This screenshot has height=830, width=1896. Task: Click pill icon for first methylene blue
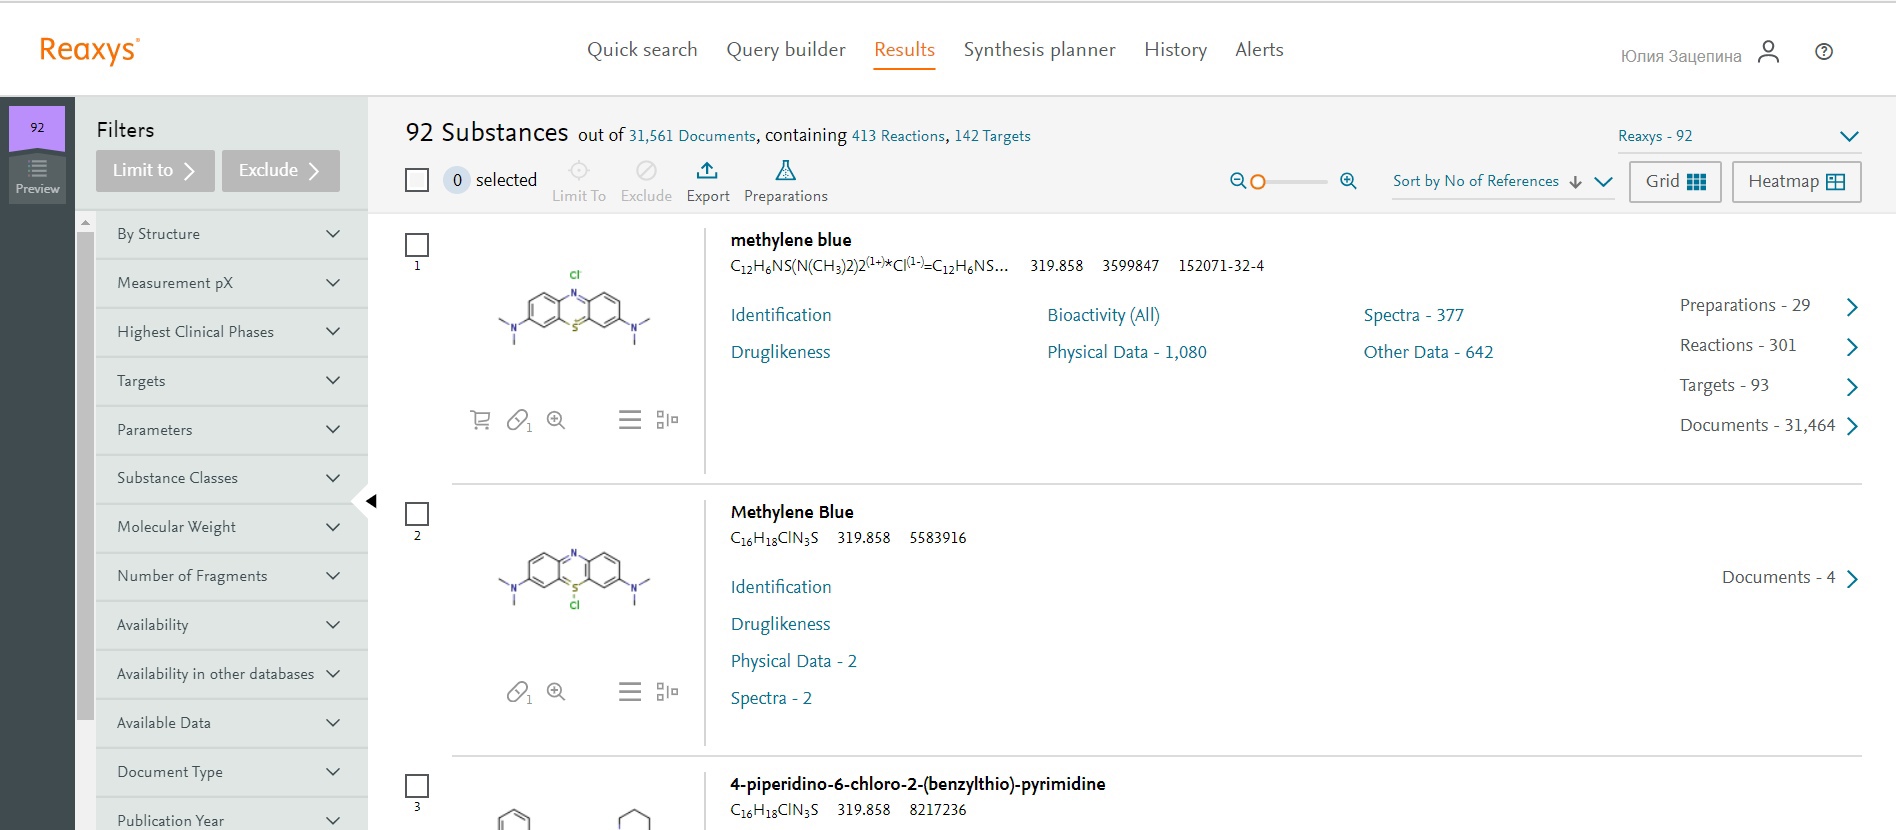519,420
